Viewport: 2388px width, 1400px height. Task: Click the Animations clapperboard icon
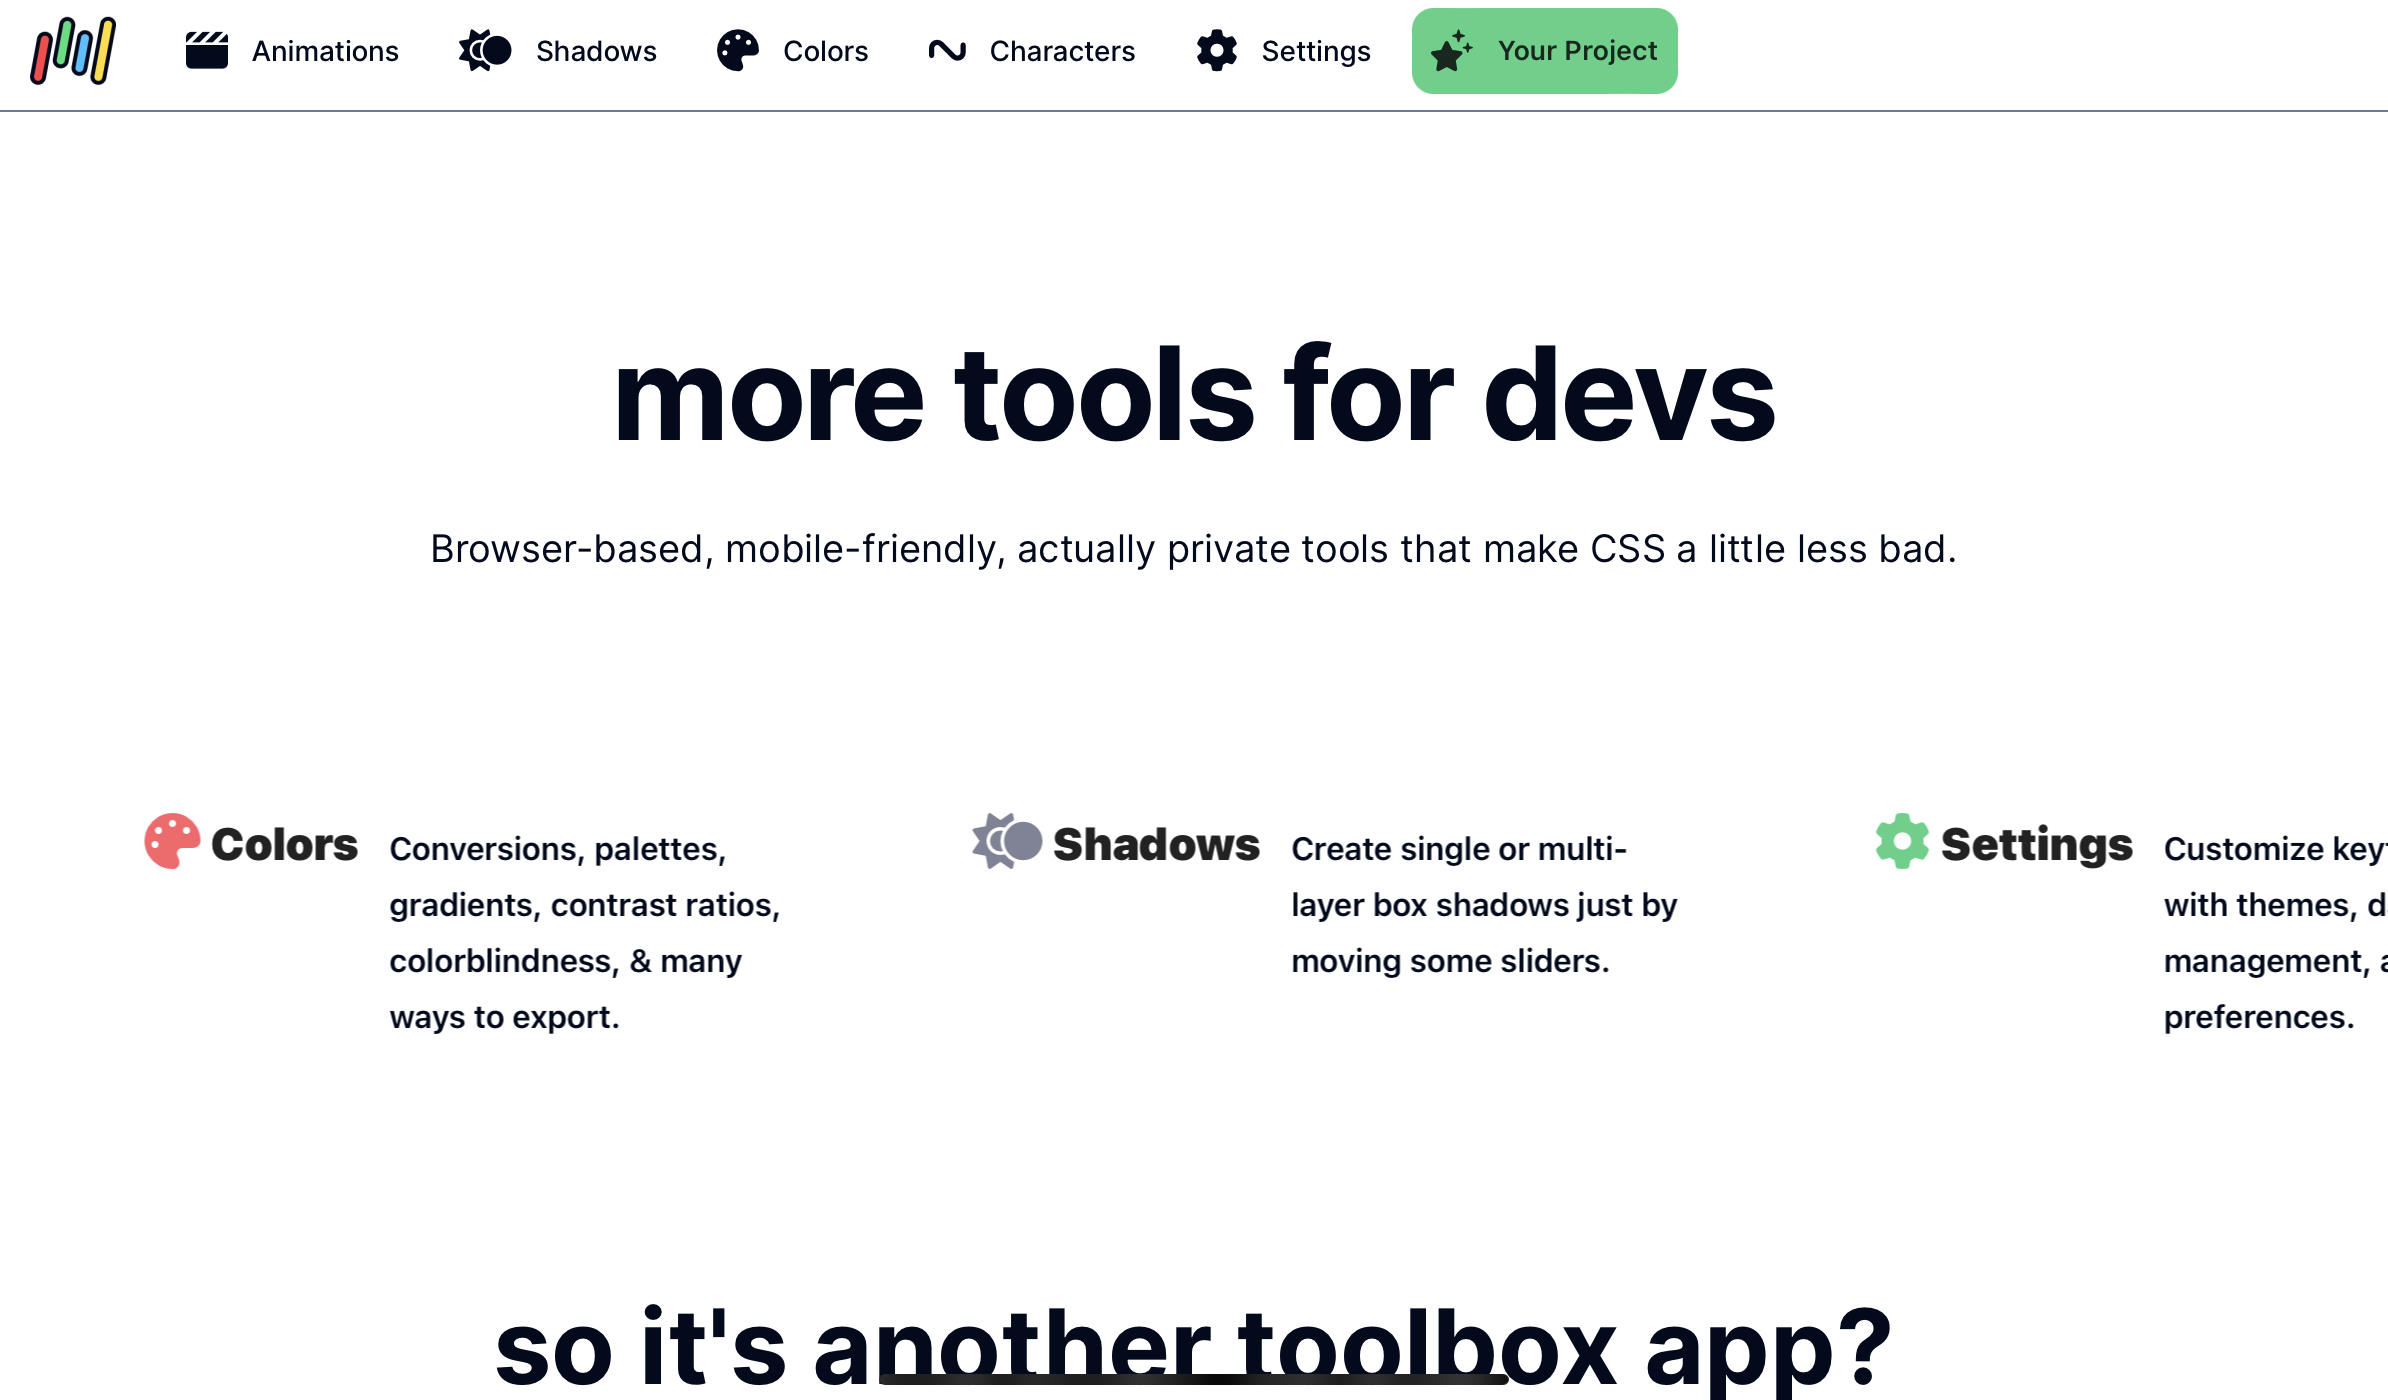(x=207, y=51)
